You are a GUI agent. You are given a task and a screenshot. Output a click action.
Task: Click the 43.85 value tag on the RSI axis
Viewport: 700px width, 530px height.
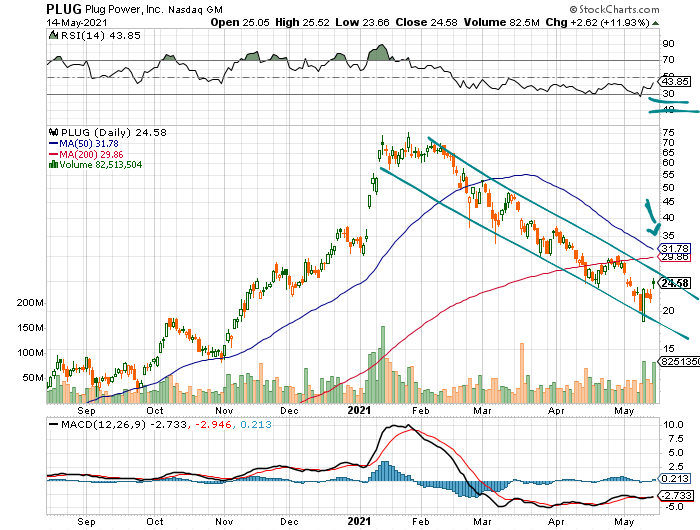tap(675, 82)
